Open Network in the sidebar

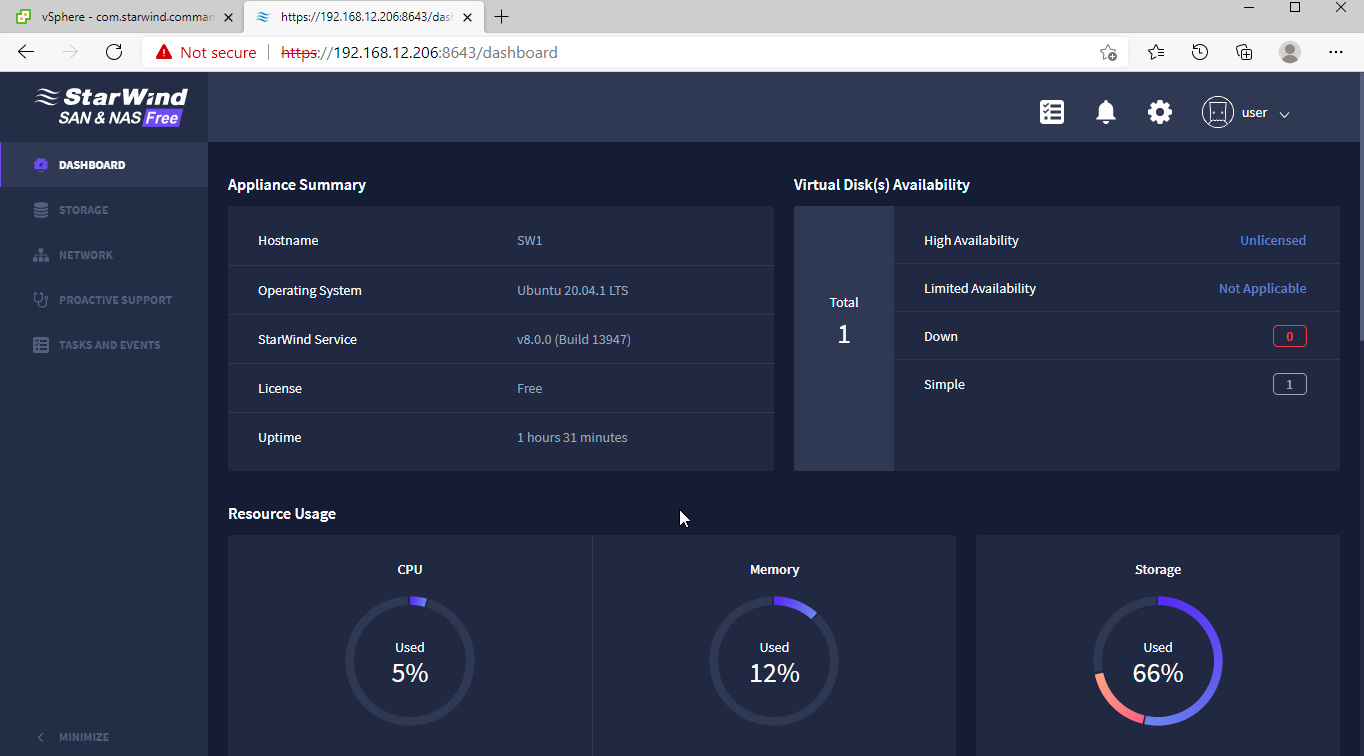(x=104, y=255)
